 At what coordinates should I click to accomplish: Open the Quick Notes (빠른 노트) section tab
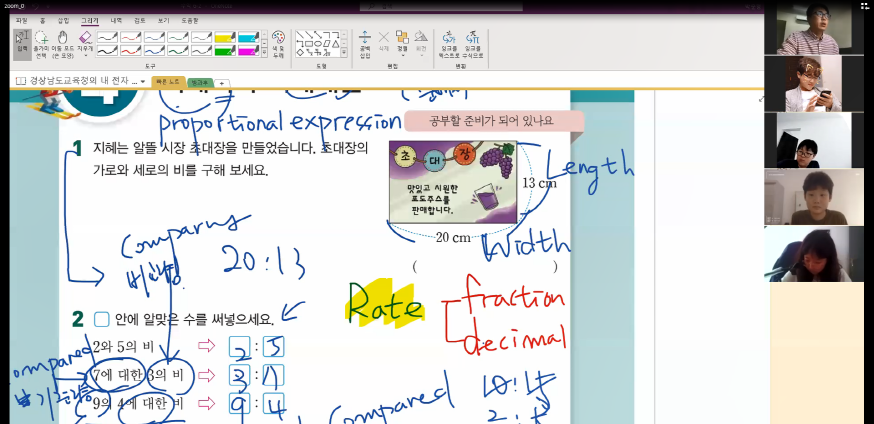coord(168,82)
